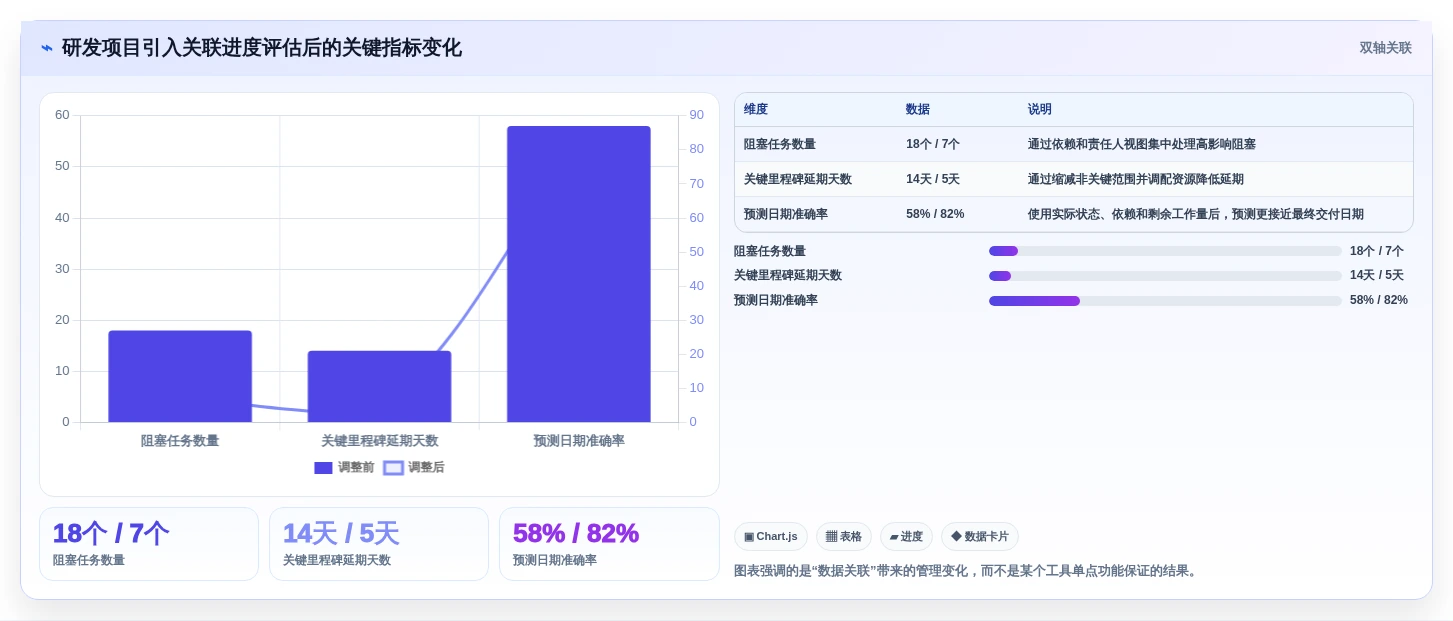Click description starting with 使用实际状态
The width and height of the screenshot is (1453, 621).
[x=1196, y=214]
